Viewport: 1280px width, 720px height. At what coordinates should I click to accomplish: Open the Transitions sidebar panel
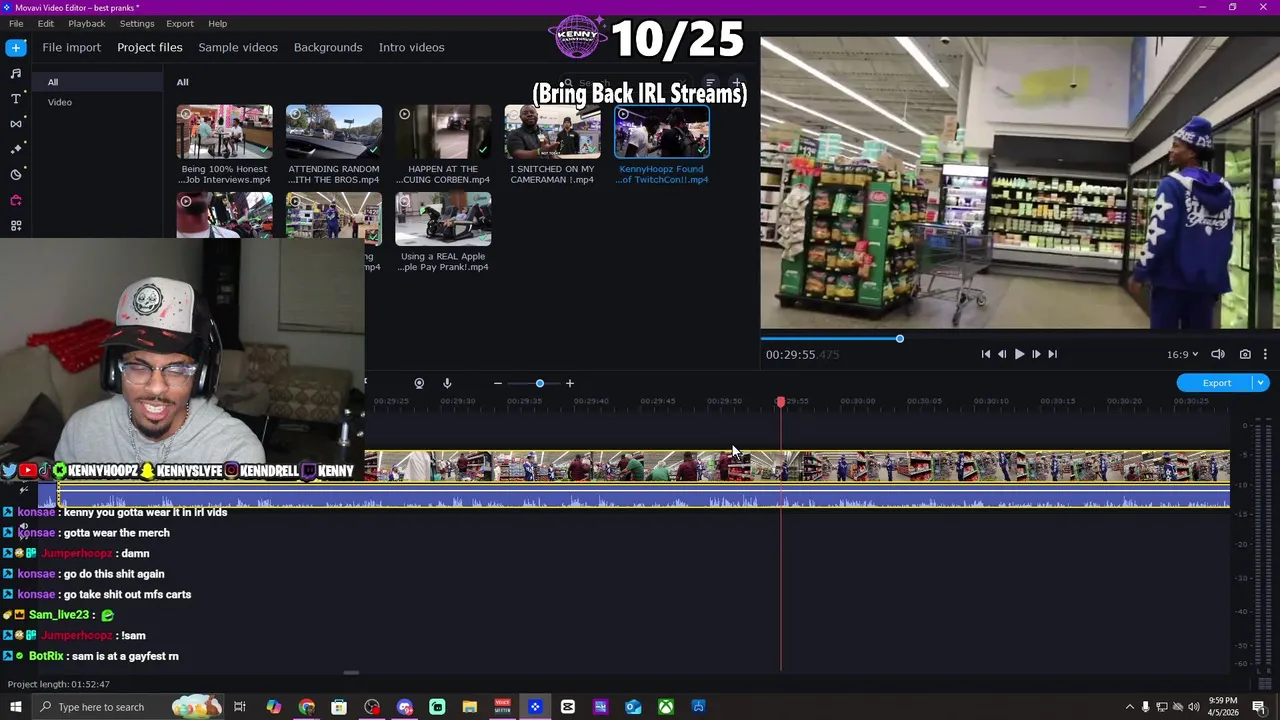(16, 124)
